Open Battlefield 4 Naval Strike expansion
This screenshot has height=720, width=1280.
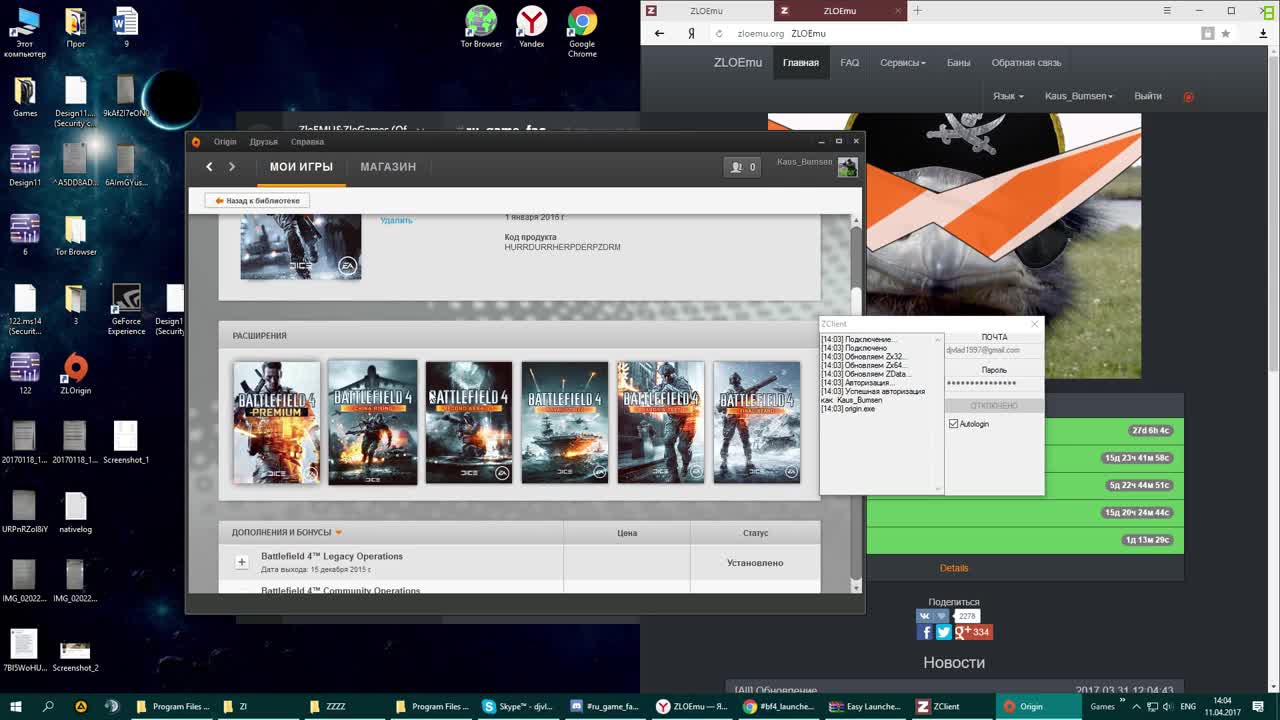click(x=565, y=423)
